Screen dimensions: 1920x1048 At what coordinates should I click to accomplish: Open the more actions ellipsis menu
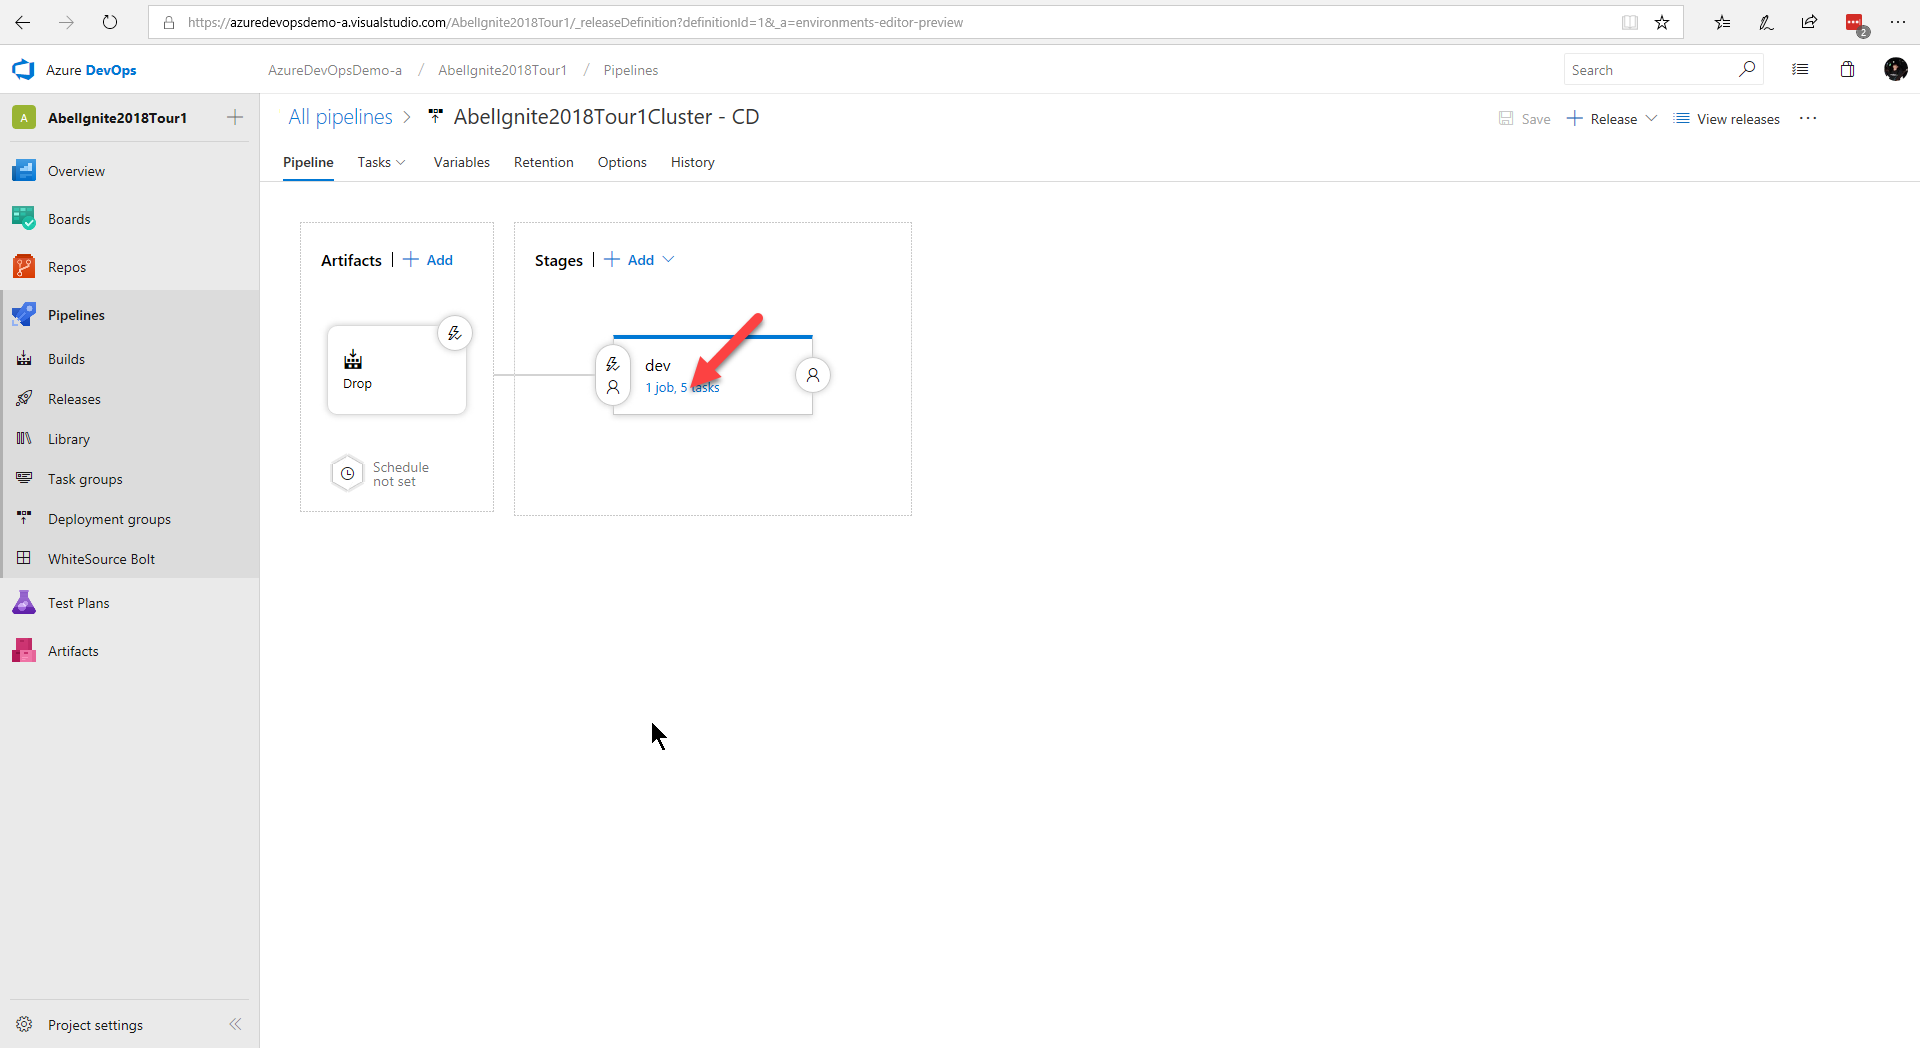tap(1808, 118)
